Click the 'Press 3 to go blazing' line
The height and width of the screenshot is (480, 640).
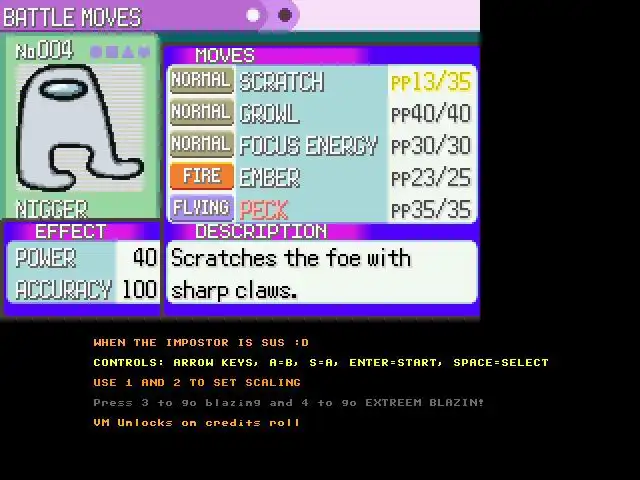tap(289, 403)
